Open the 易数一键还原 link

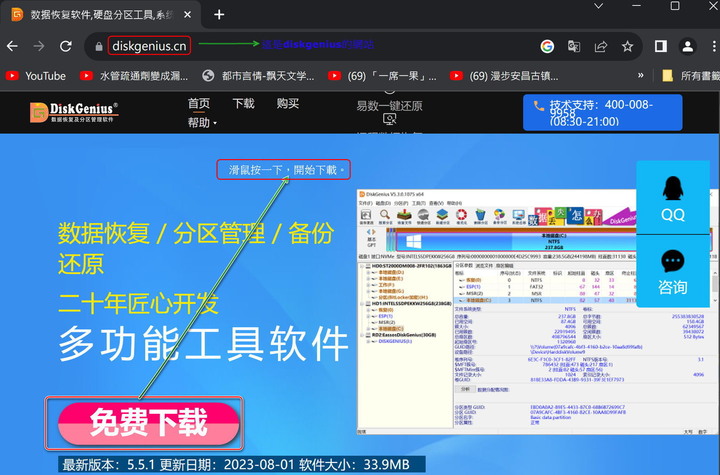389,106
